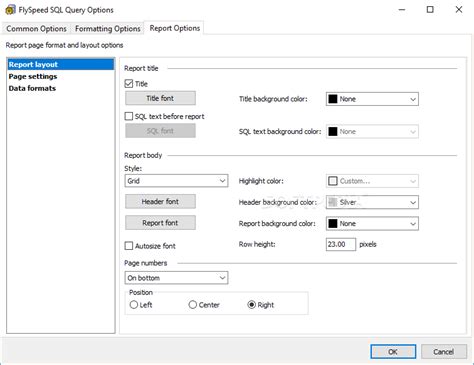Image resolution: width=474 pixels, height=365 pixels.
Task: Maximize the Options window
Action: tap(430, 10)
